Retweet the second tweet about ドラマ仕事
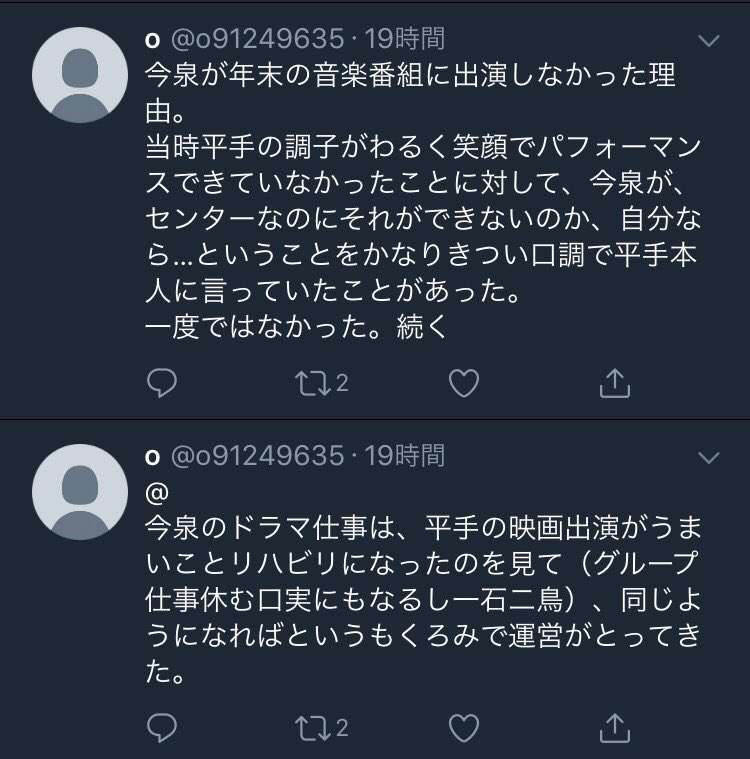Screen dimensions: 750x759 coord(313,728)
